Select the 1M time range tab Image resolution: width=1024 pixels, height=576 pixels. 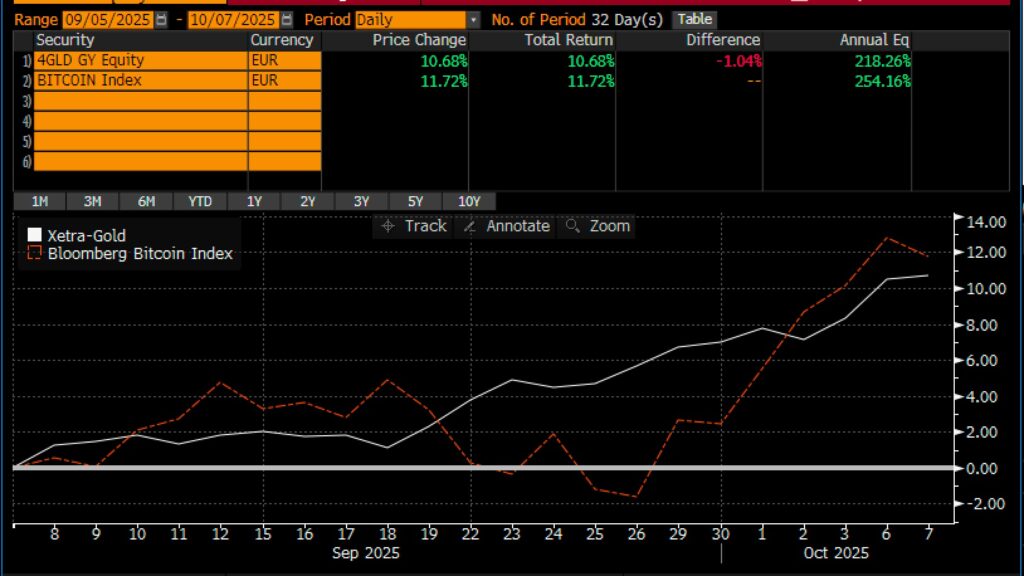click(x=39, y=201)
